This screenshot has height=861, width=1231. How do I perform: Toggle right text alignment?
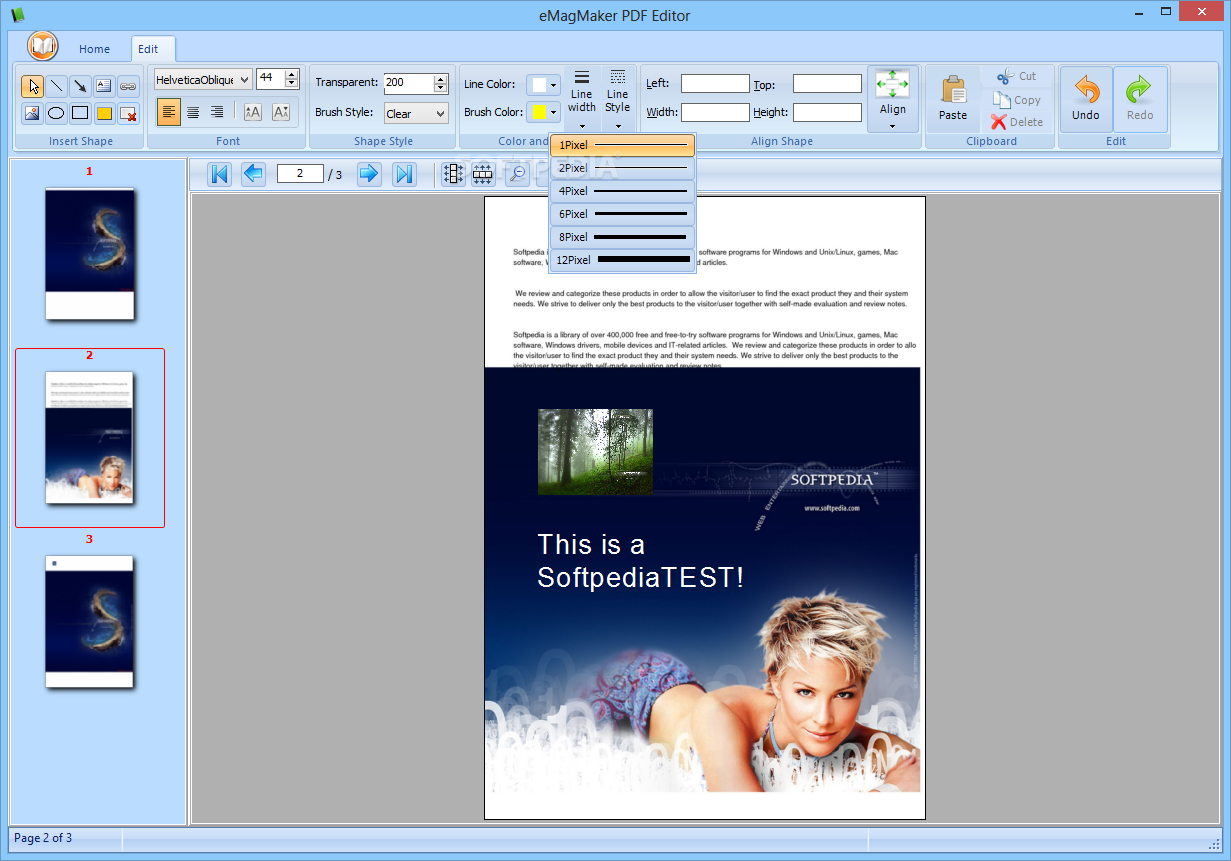(217, 112)
